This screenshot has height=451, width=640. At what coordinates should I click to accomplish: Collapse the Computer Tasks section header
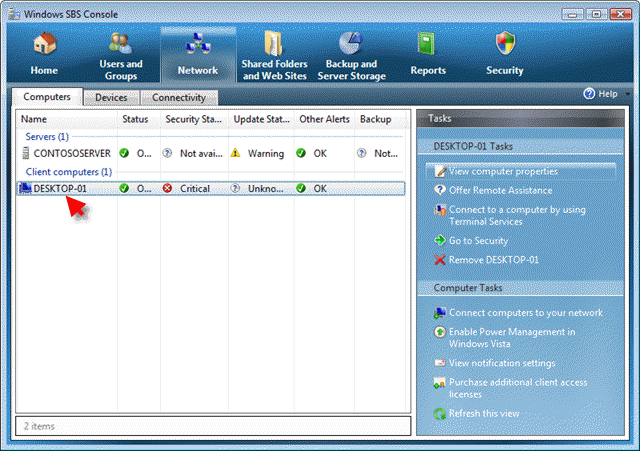(x=521, y=288)
